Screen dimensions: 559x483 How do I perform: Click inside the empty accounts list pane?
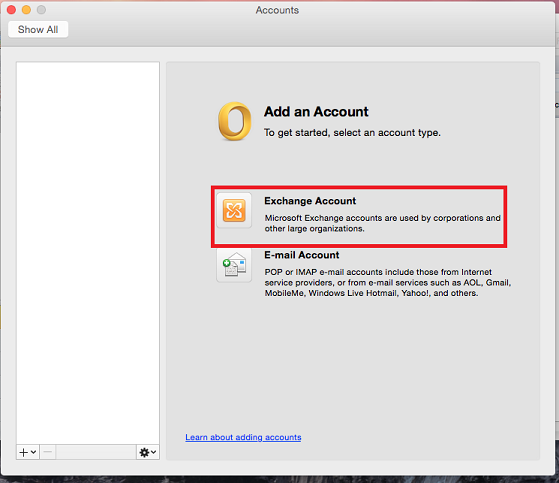point(88,253)
